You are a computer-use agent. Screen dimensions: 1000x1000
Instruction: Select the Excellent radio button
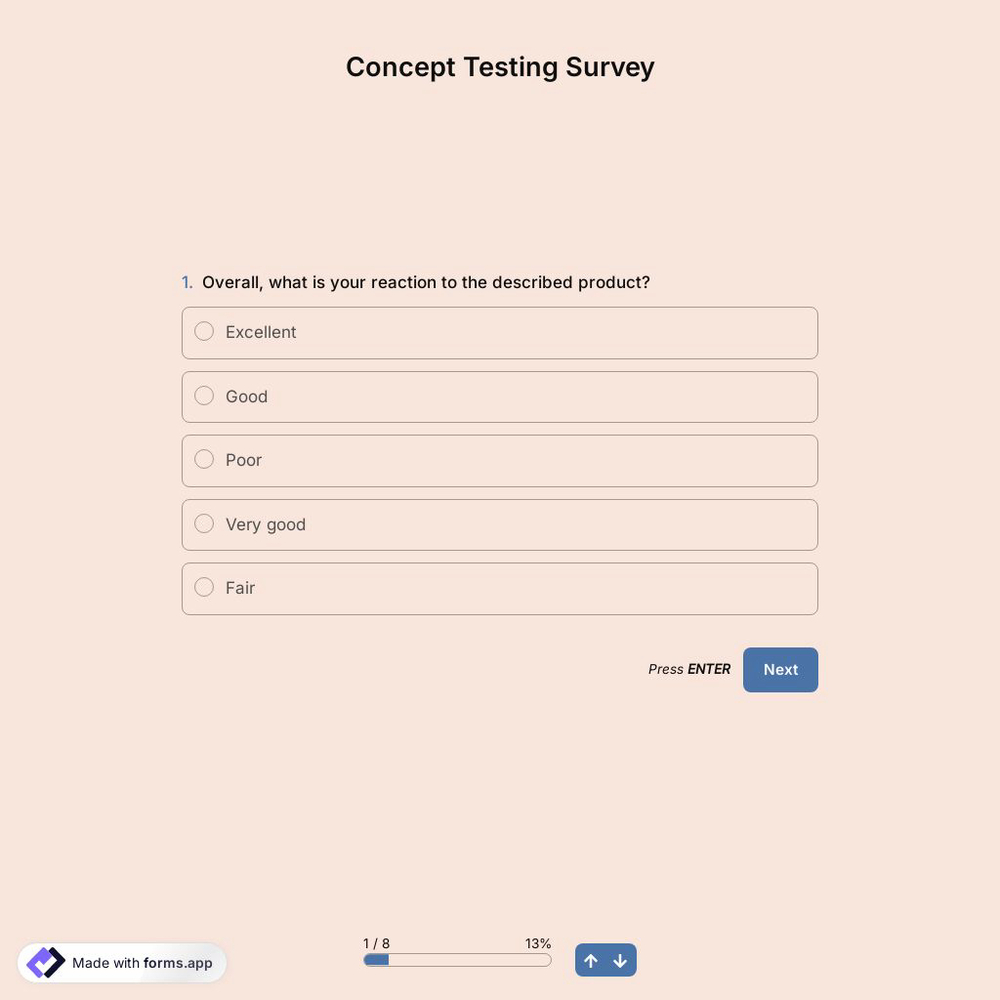click(204, 331)
